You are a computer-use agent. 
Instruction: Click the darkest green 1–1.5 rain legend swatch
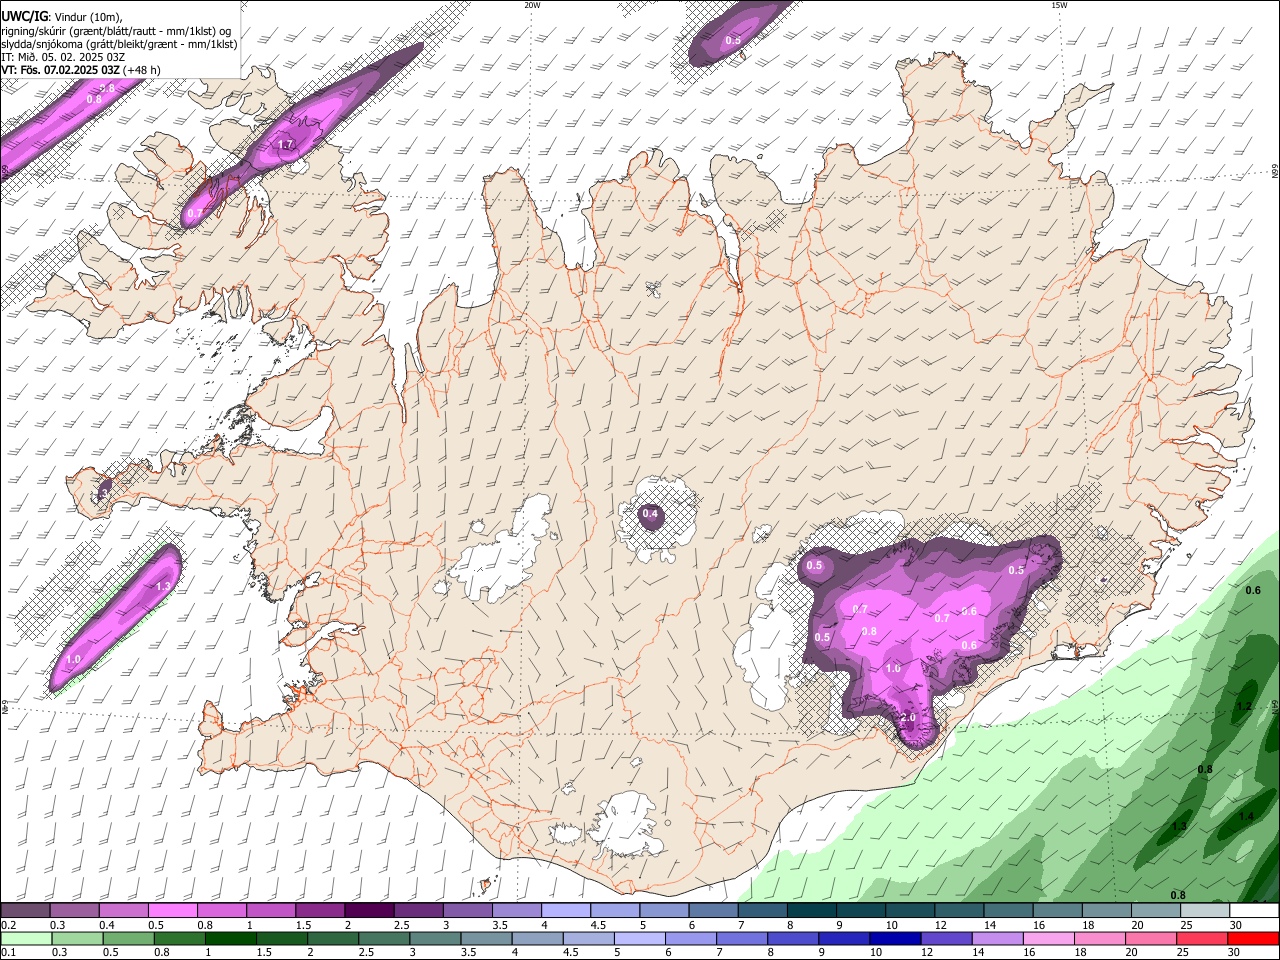pos(229,939)
